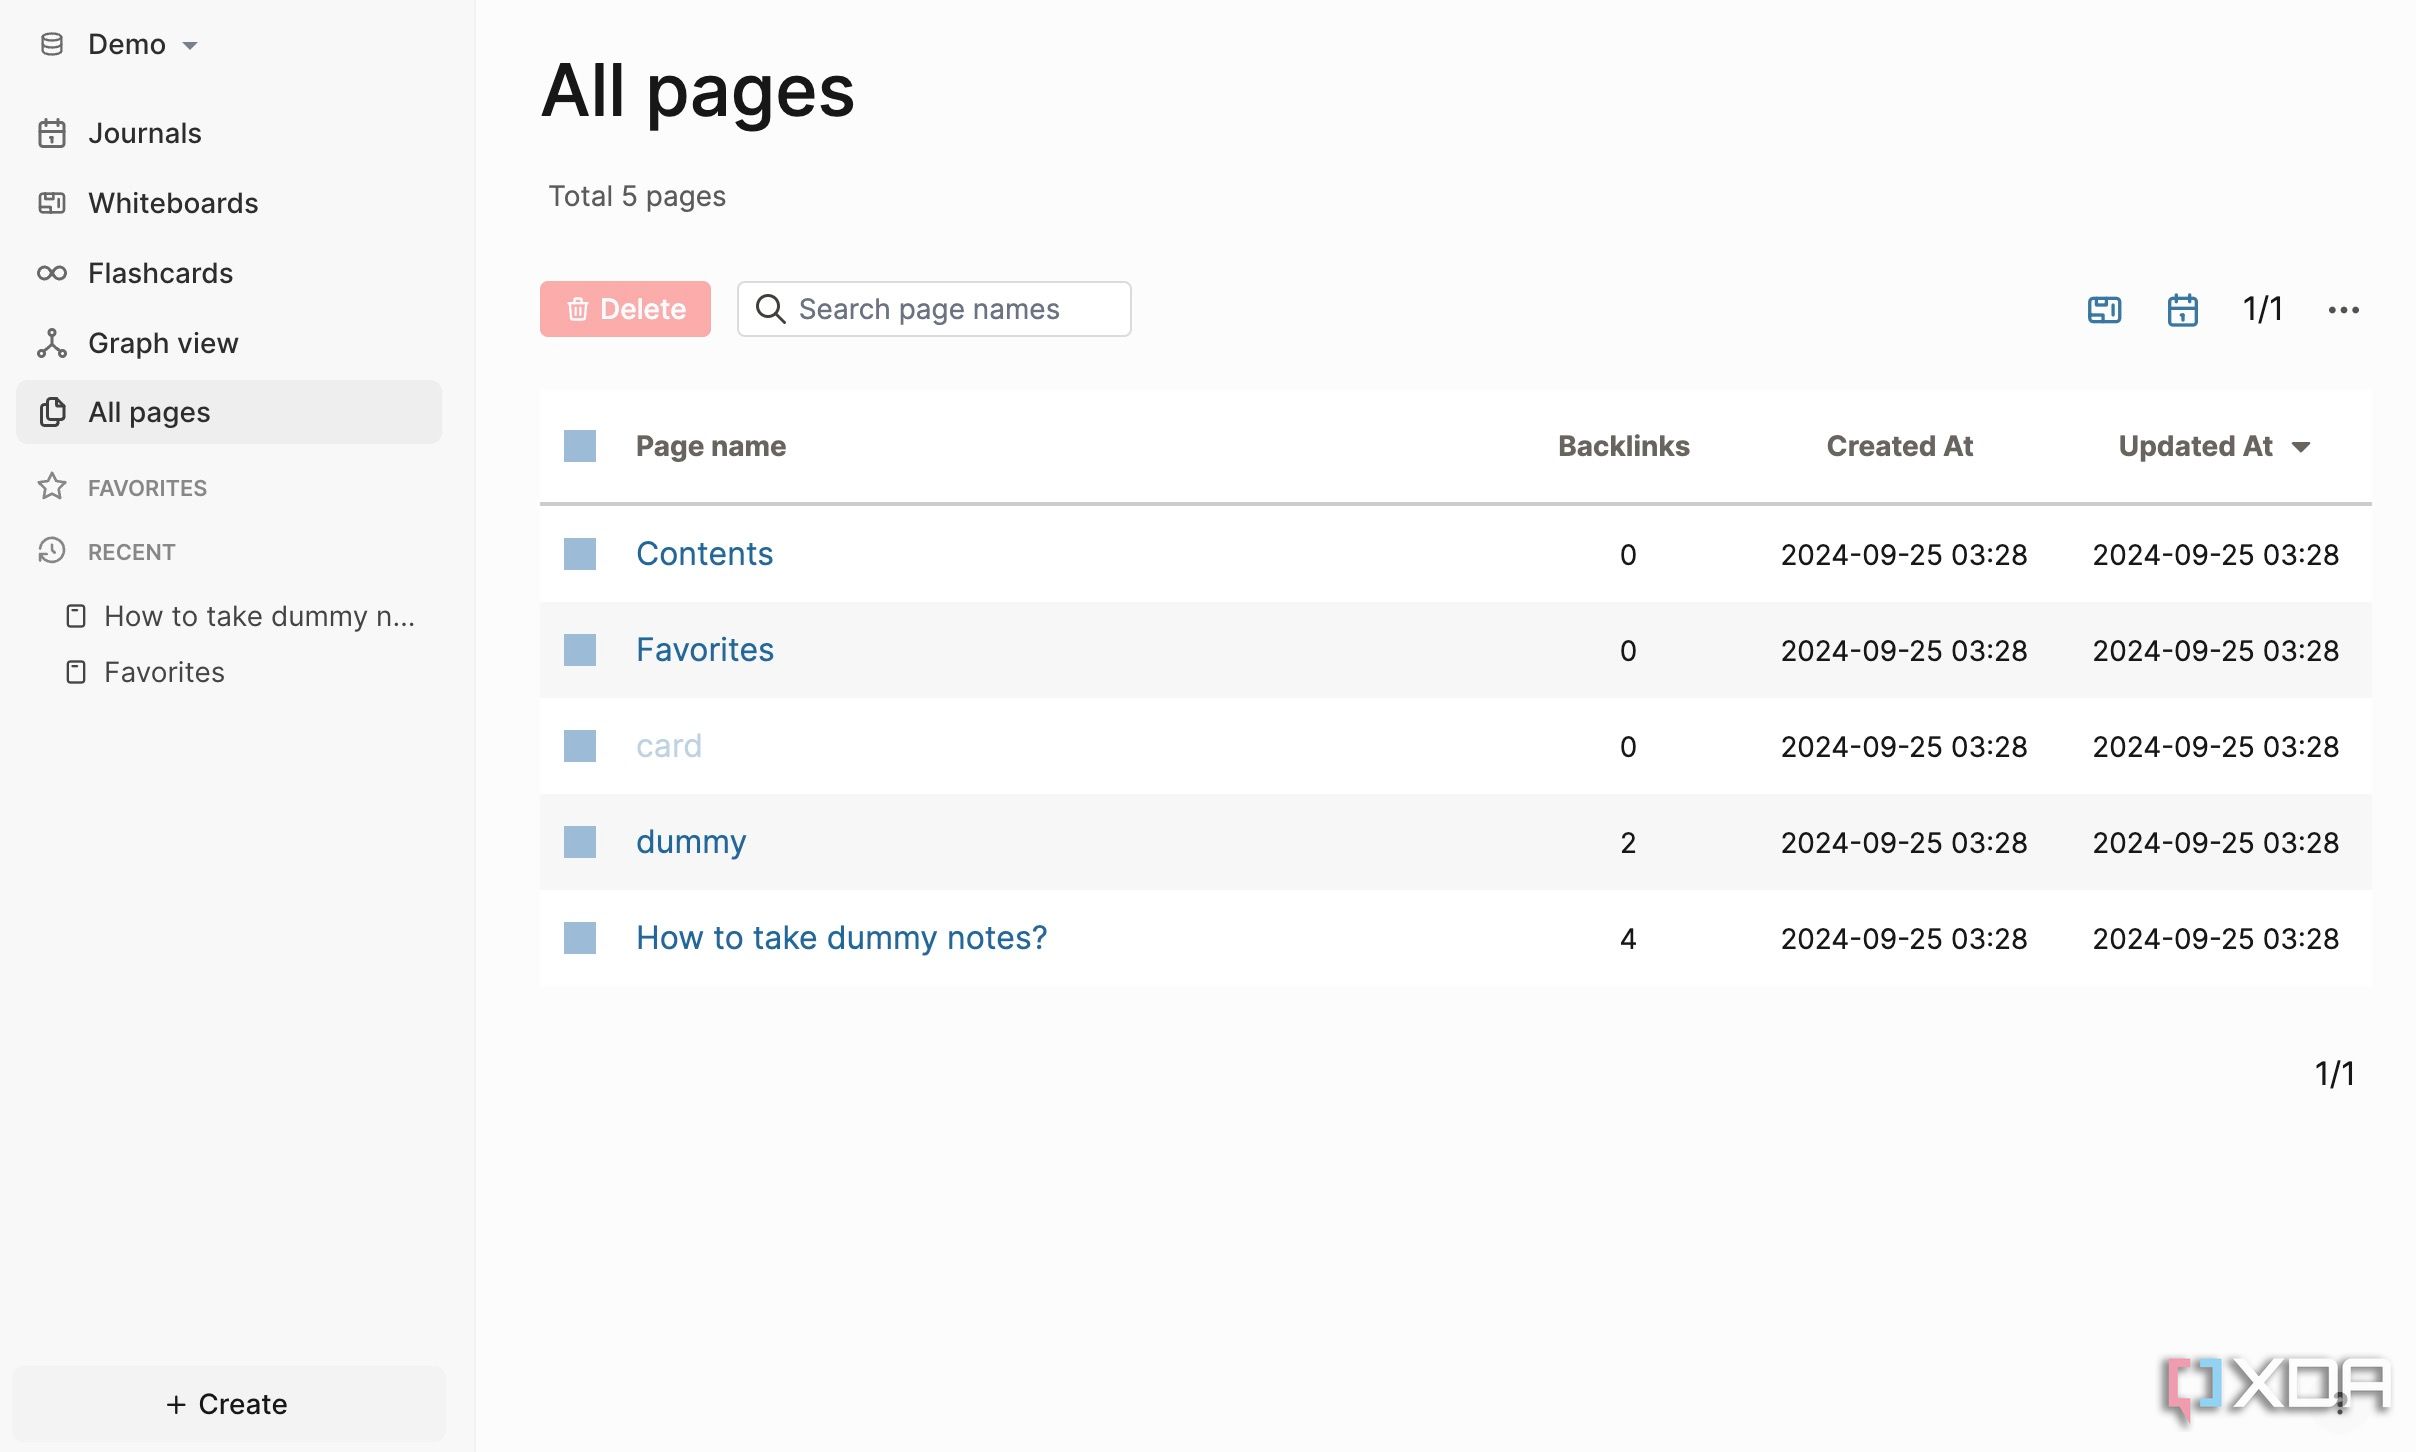Toggle checkbox for card row
This screenshot has width=2416, height=1452.
click(x=580, y=746)
